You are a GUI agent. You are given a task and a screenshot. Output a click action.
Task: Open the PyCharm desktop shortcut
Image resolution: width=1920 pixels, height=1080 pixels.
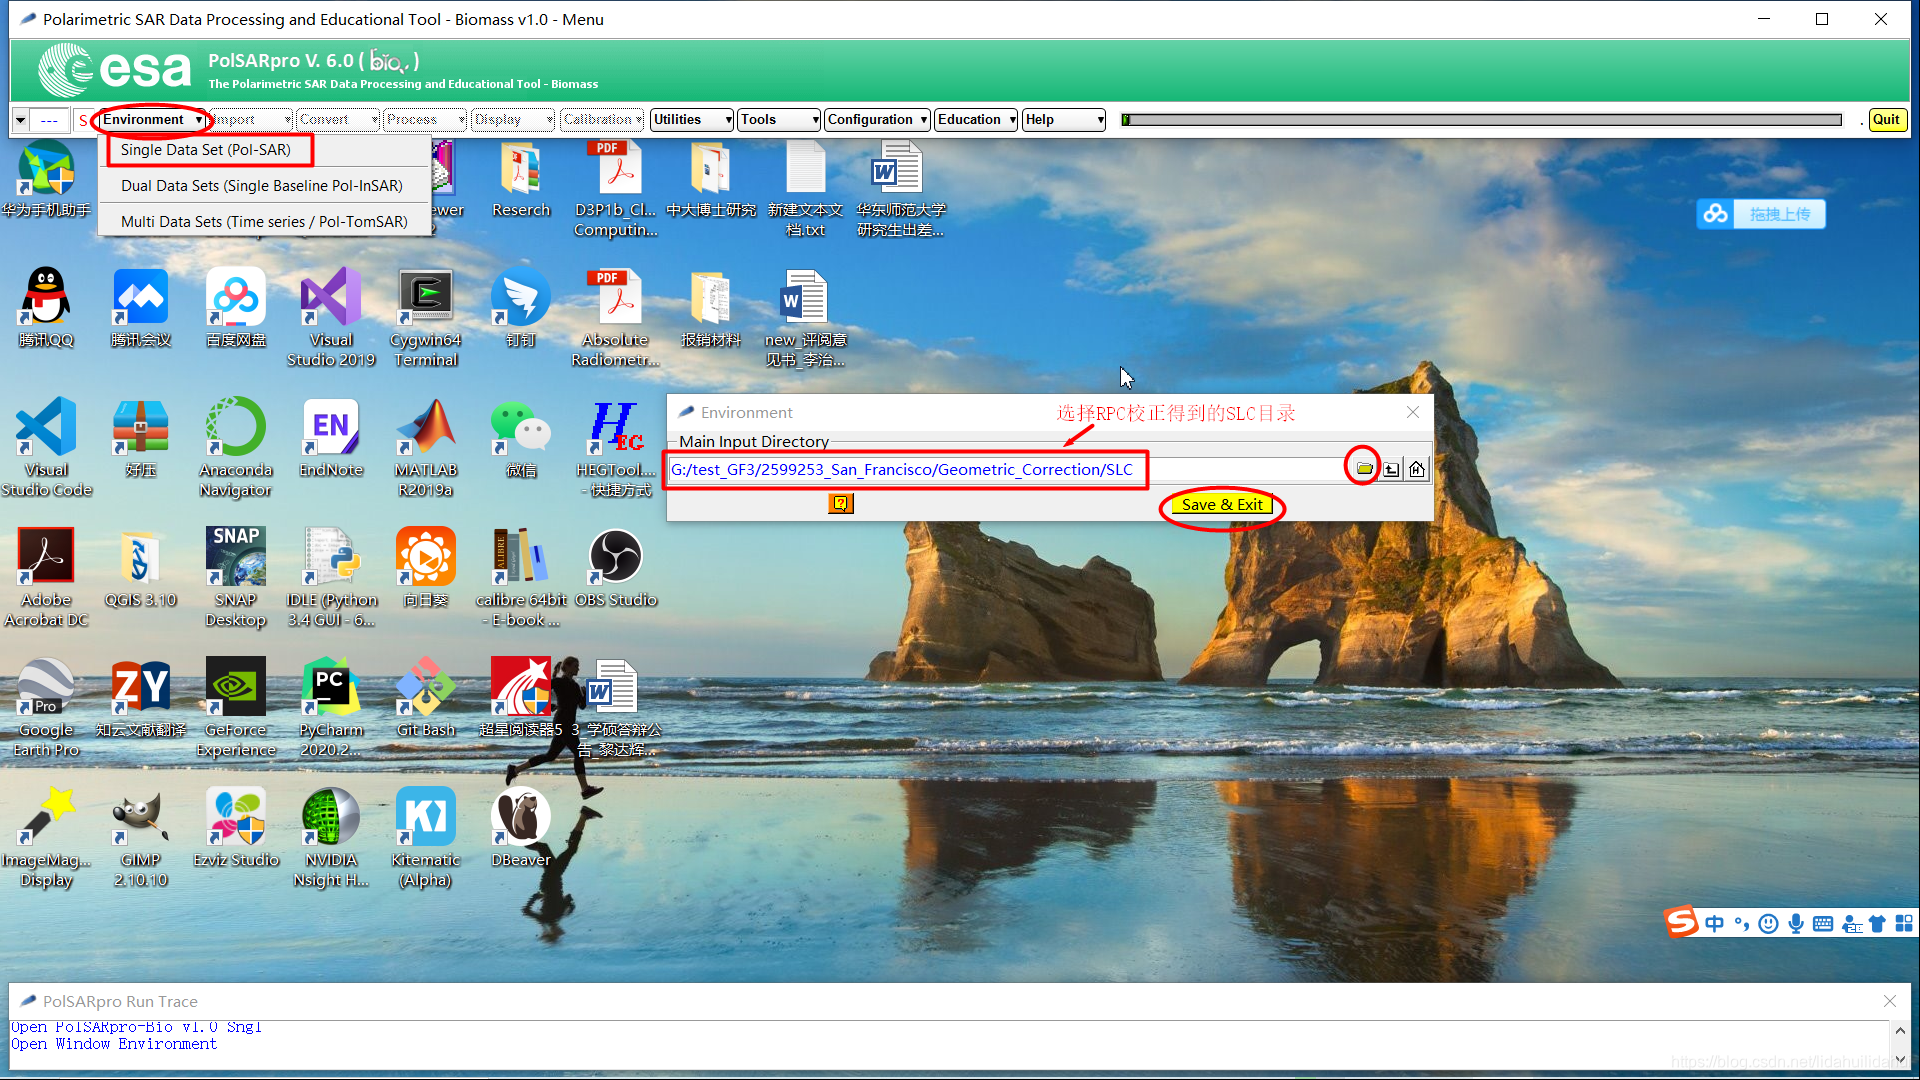(330, 688)
